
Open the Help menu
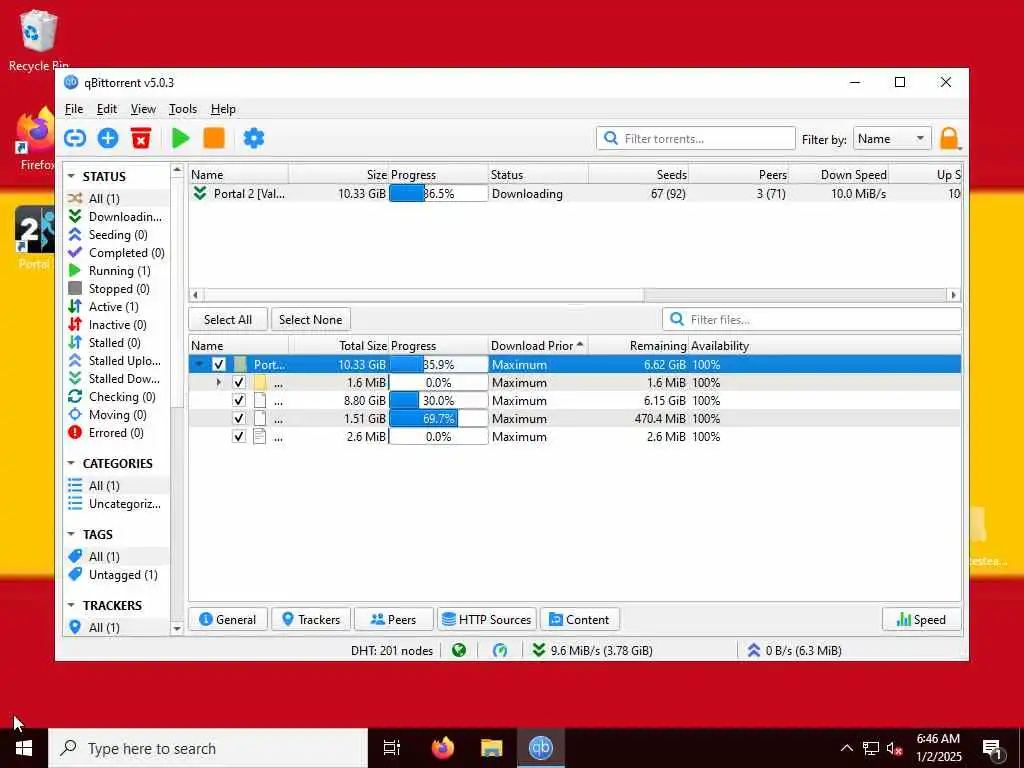click(223, 109)
